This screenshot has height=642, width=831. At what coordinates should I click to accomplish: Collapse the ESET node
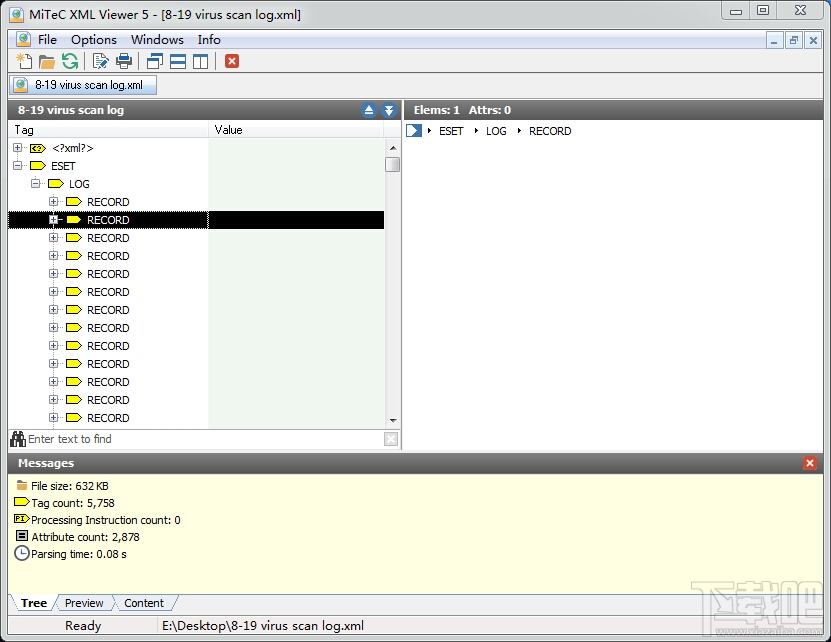tap(17, 166)
